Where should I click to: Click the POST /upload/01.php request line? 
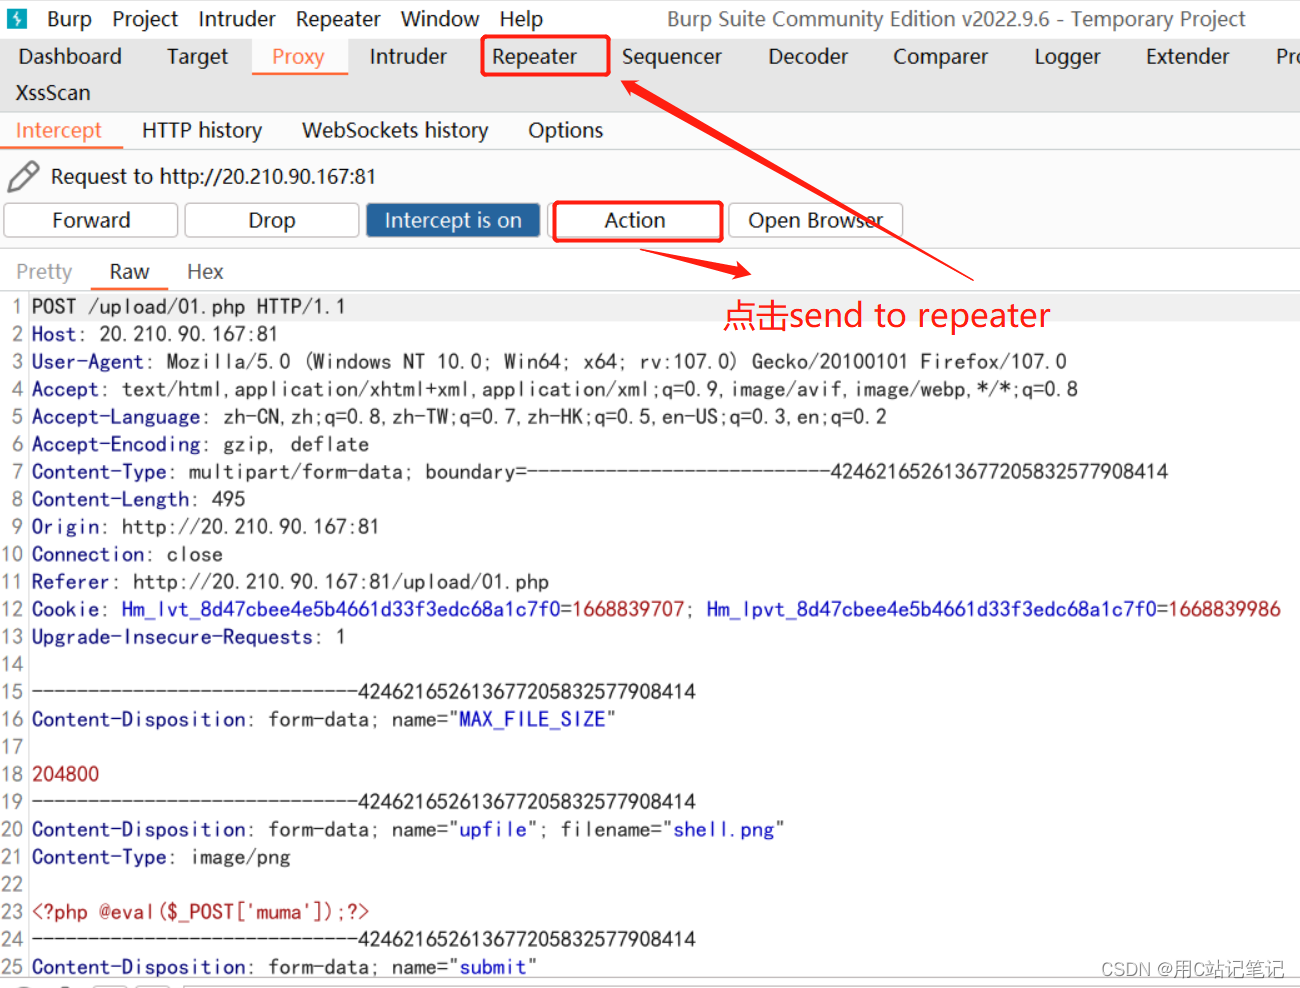(x=188, y=307)
